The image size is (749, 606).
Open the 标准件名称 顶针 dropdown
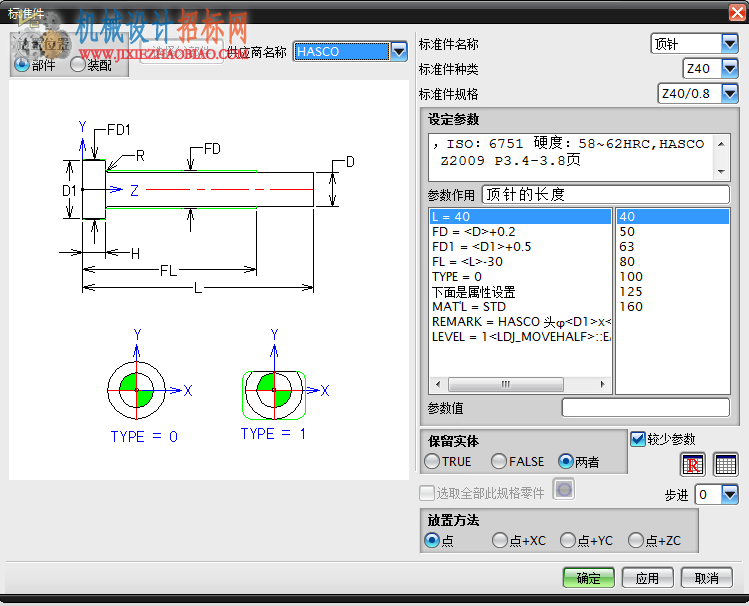pos(729,44)
